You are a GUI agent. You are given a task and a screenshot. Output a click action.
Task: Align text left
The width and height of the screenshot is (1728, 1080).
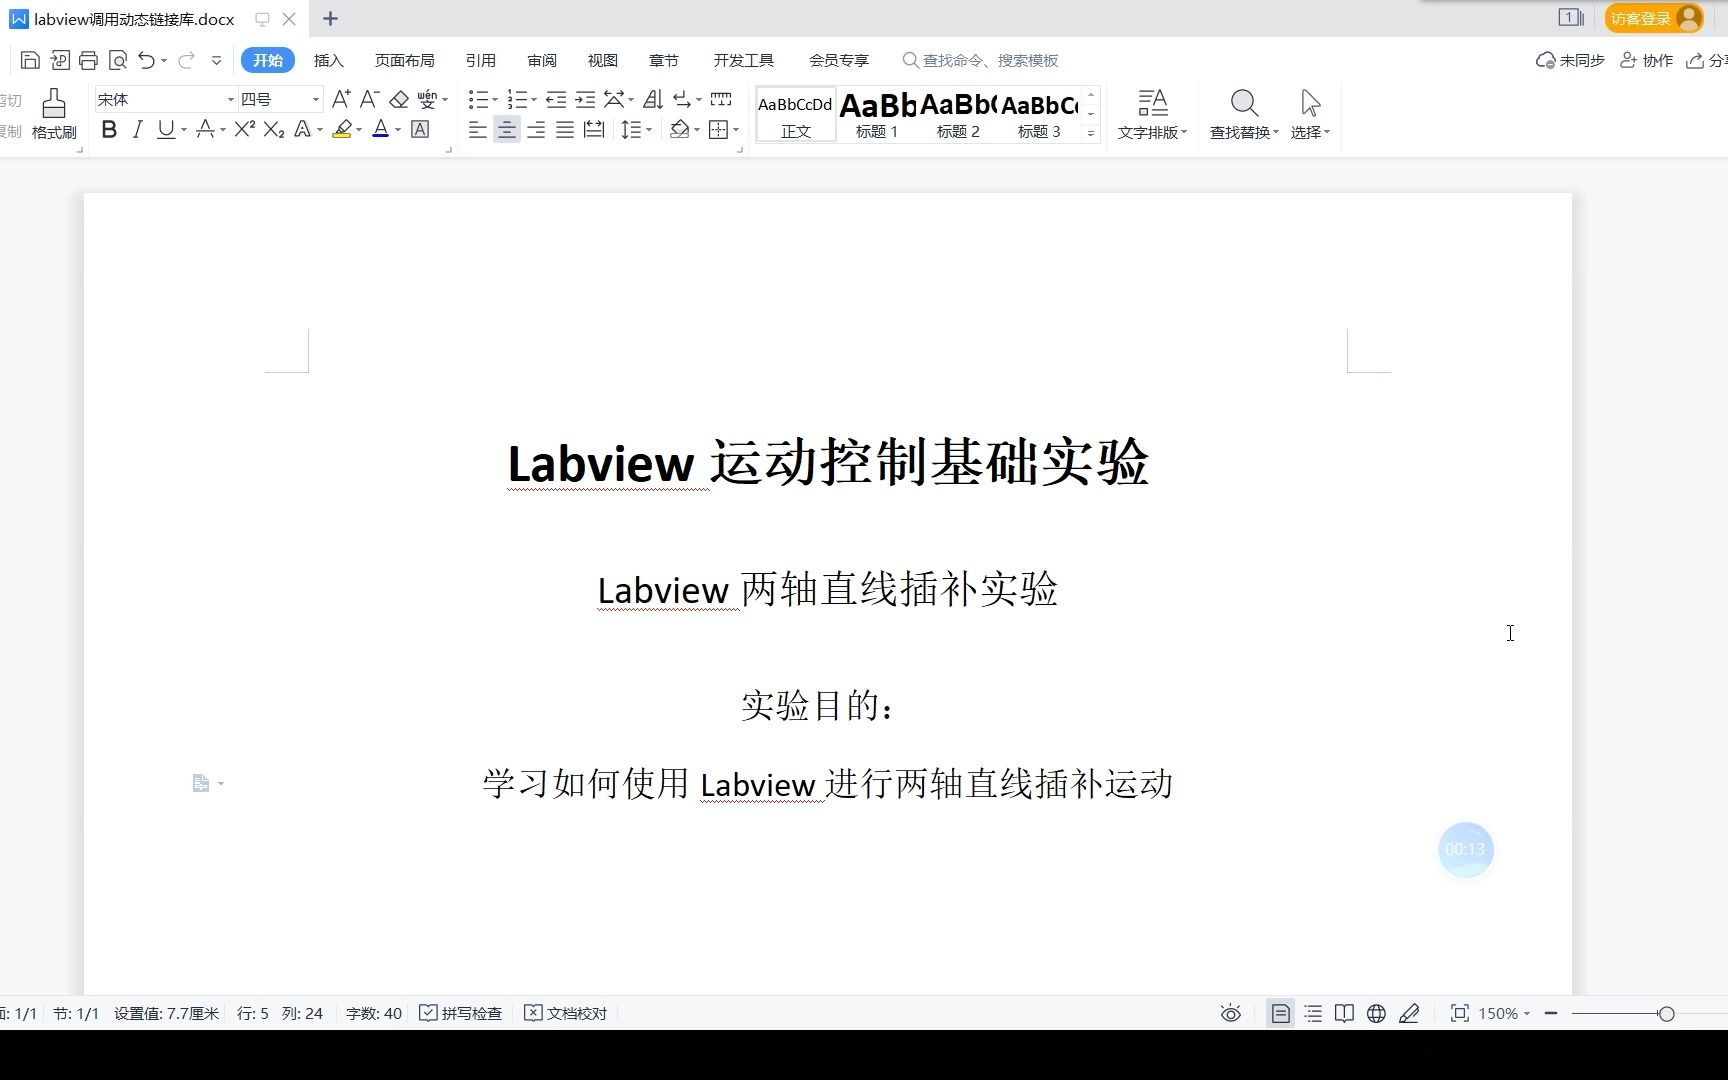coord(478,129)
